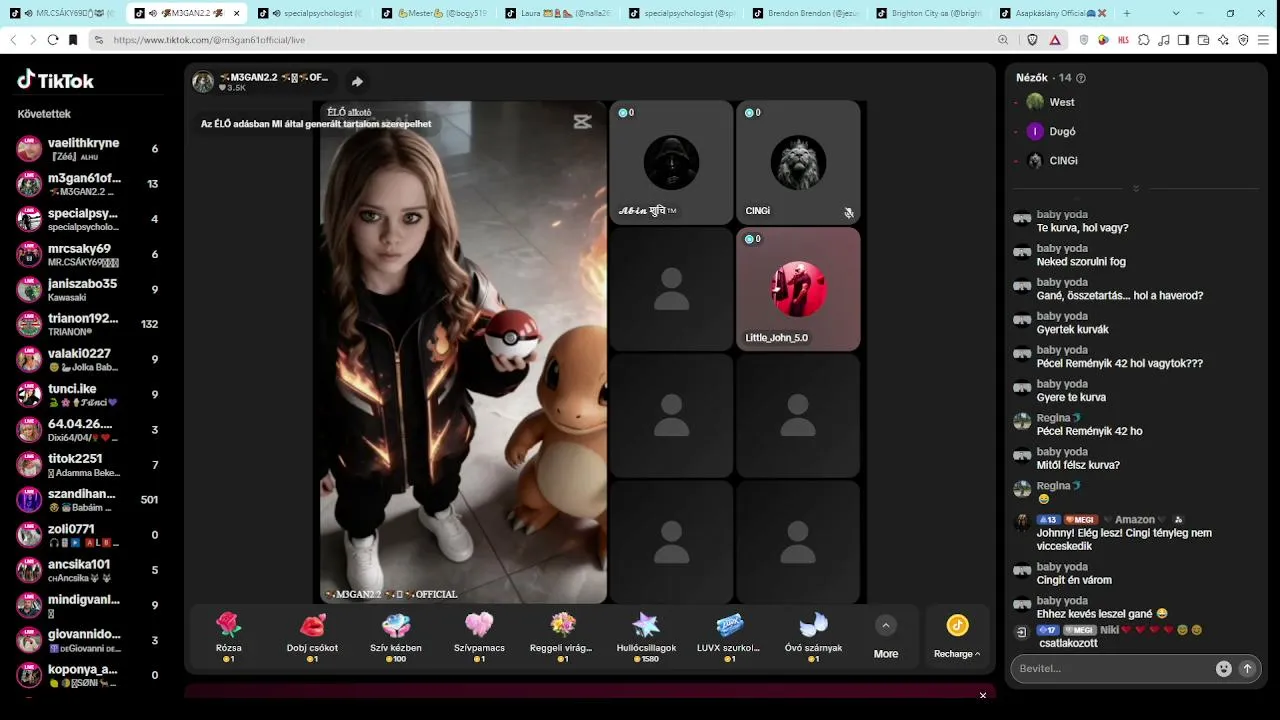Go back using the browser back arrow
This screenshot has width=1280, height=720.
pyautogui.click(x=13, y=40)
